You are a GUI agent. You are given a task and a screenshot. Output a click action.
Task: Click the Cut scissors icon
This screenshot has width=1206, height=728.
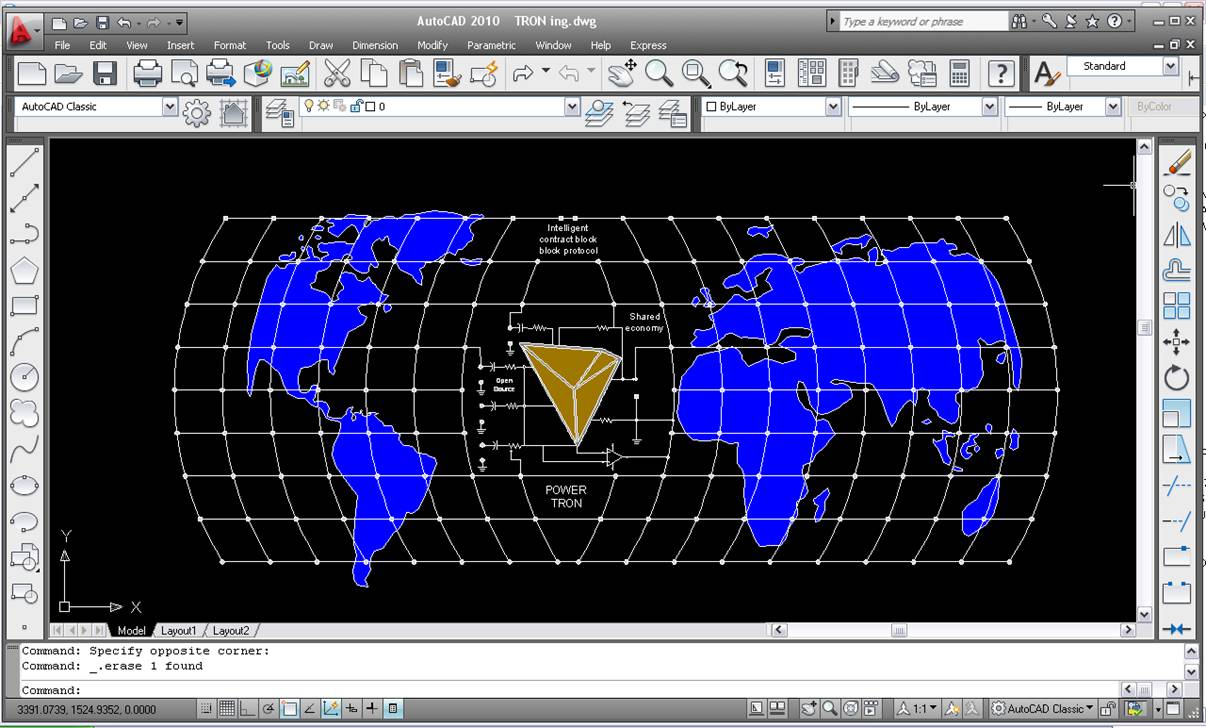(338, 73)
